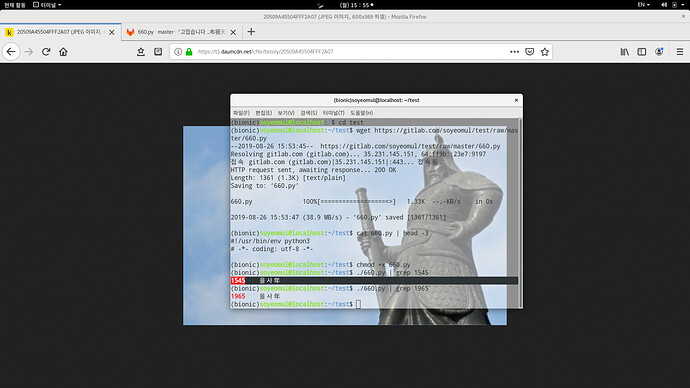Open a new tab with the plus button
This screenshot has width=690, height=388.
[x=251, y=32]
